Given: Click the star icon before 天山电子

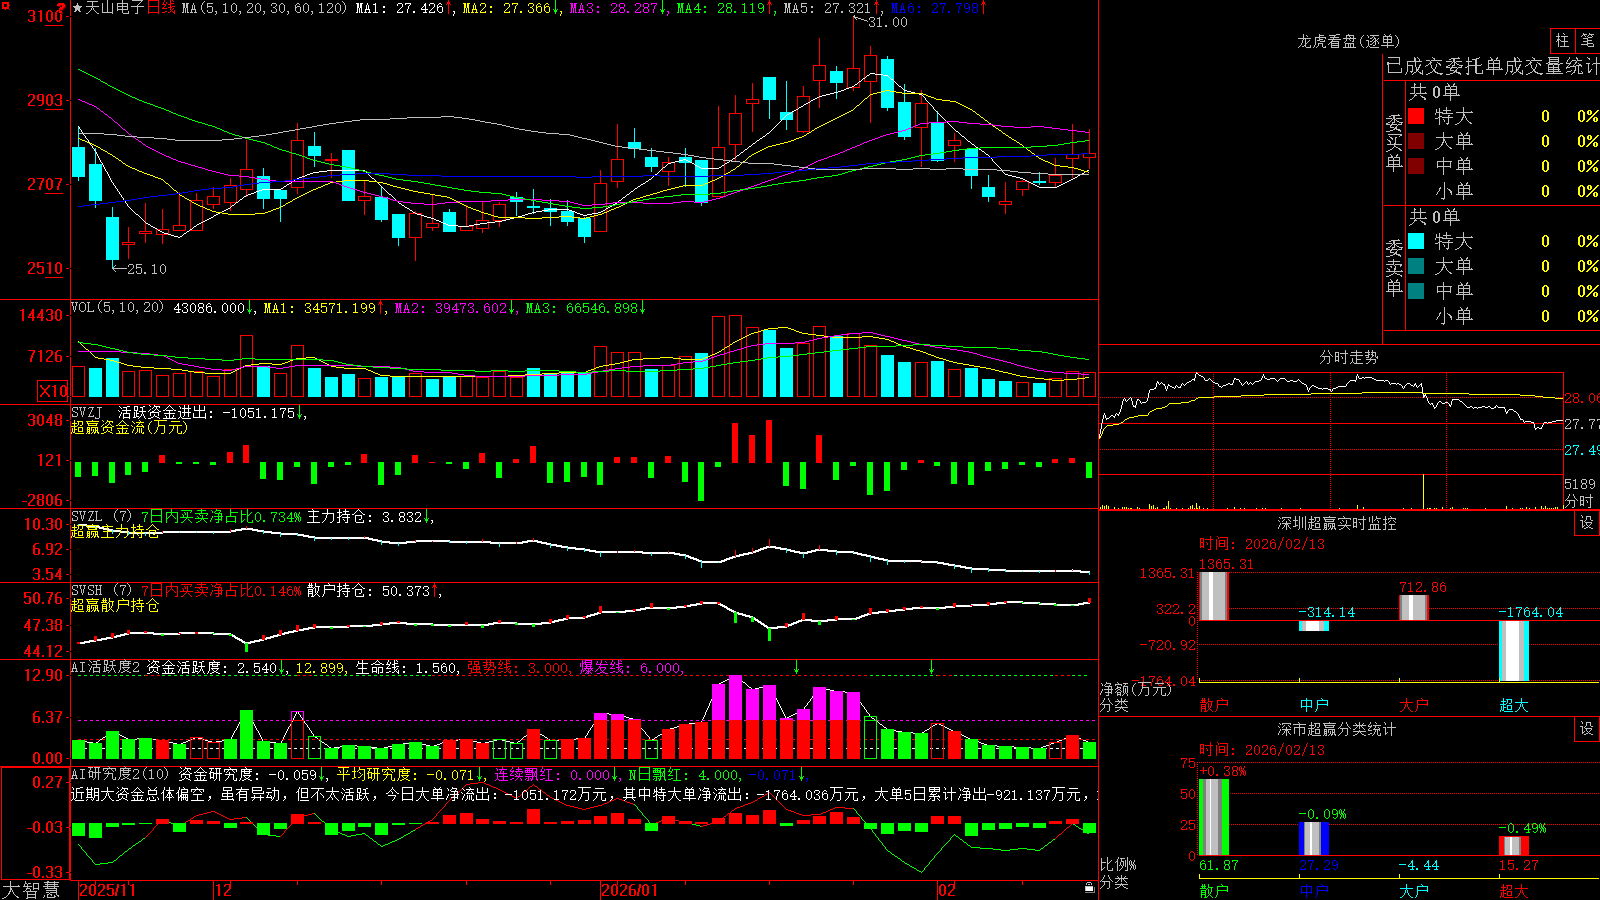Looking at the screenshot, I should [78, 8].
